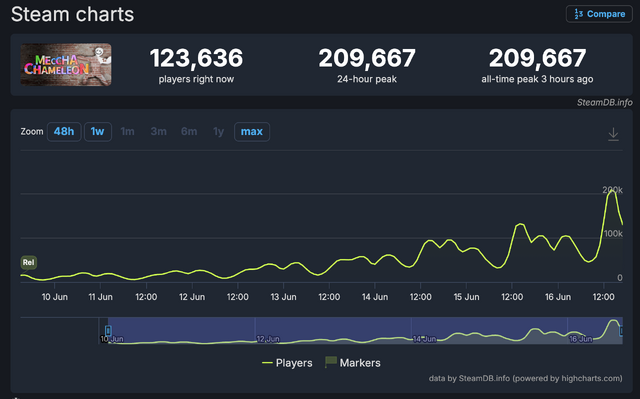
Task: Toggle the Players series in legend
Action: pos(287,363)
